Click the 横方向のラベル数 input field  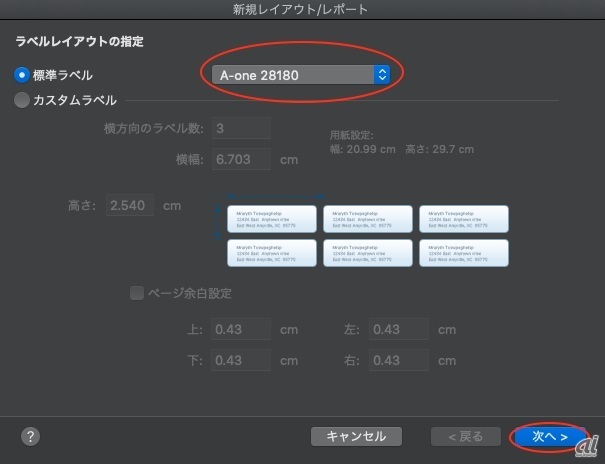(241, 129)
